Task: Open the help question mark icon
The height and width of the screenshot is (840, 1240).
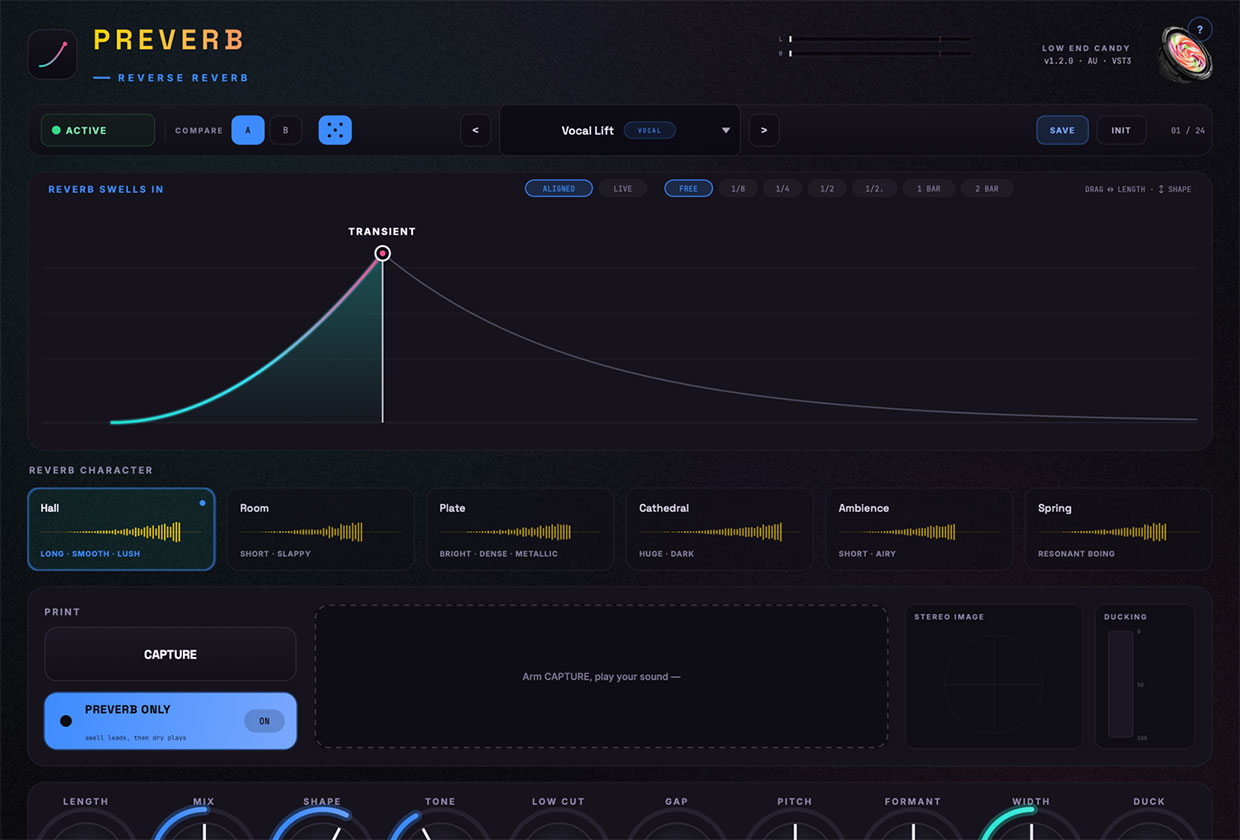Action: coord(1200,29)
